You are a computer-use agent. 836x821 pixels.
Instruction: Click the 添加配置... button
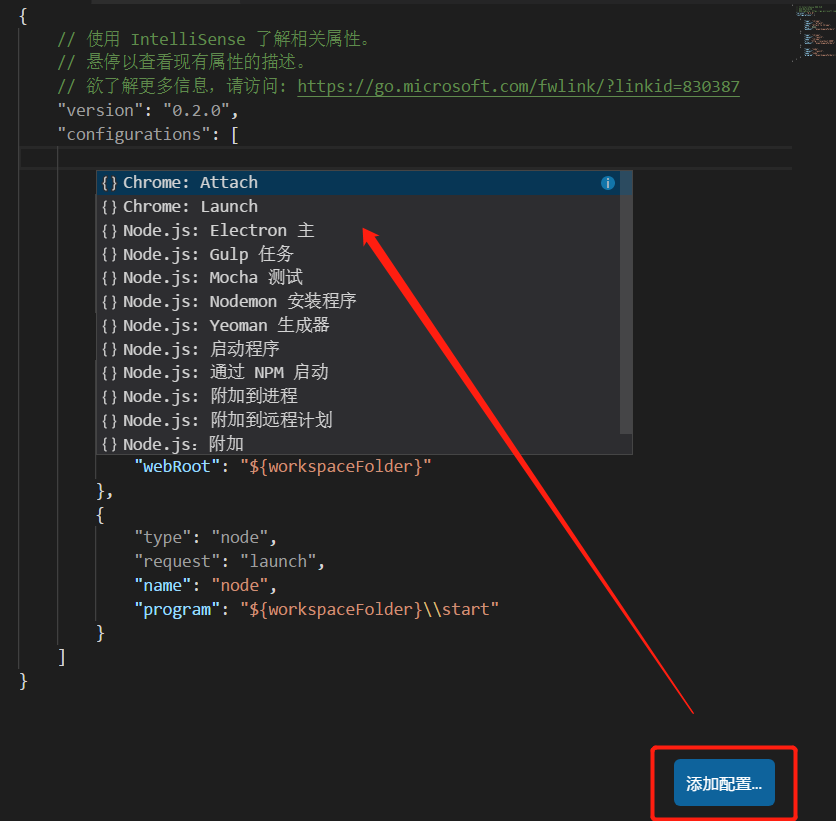724,783
